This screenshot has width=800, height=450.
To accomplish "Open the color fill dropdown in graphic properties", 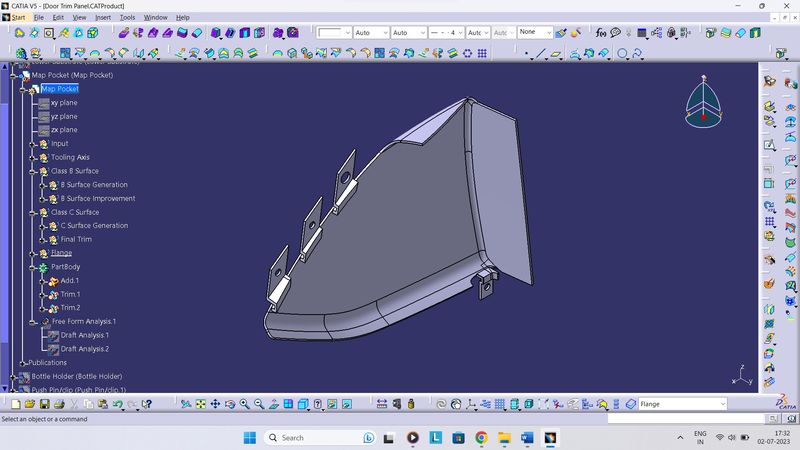I will coord(347,33).
